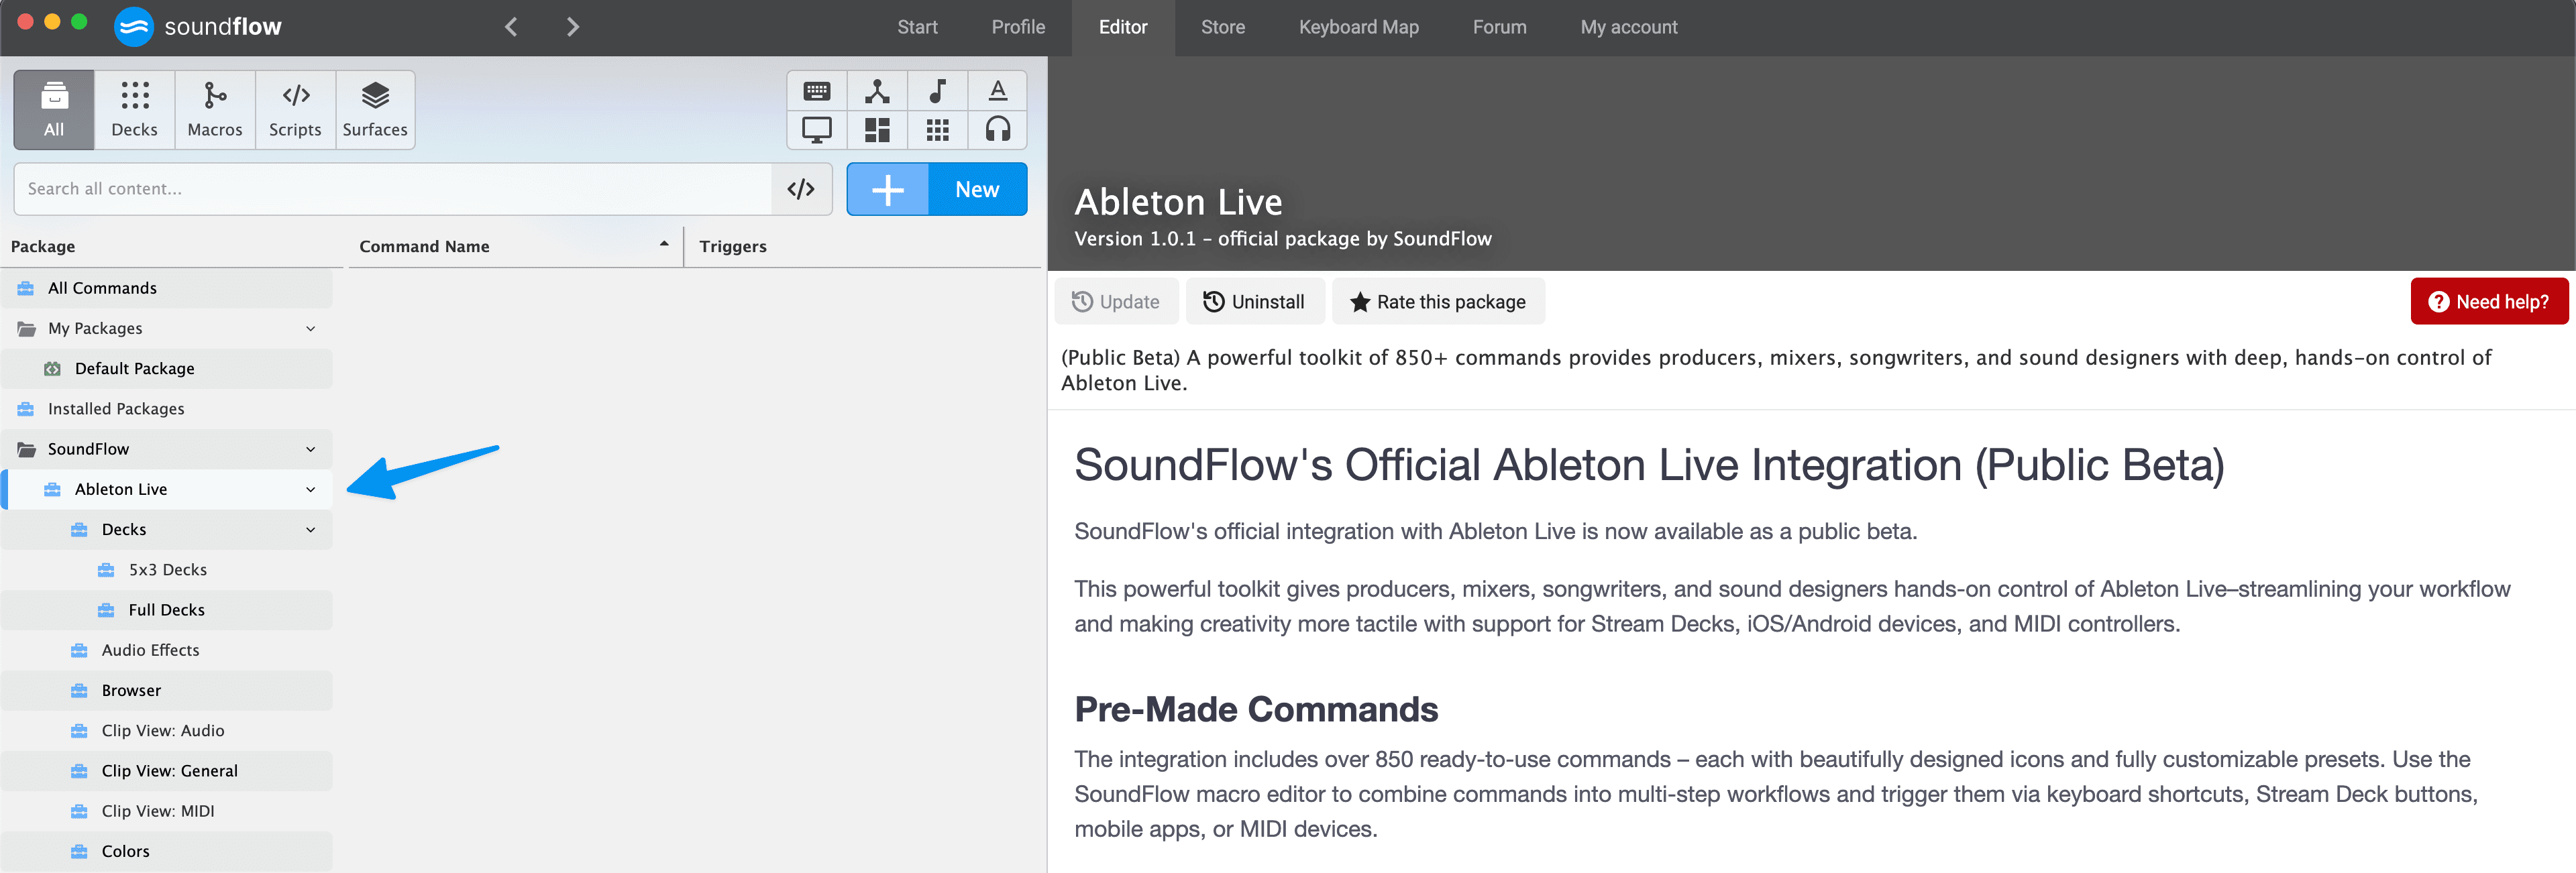Open Browser folder
The height and width of the screenshot is (873, 2576).
point(166,690)
